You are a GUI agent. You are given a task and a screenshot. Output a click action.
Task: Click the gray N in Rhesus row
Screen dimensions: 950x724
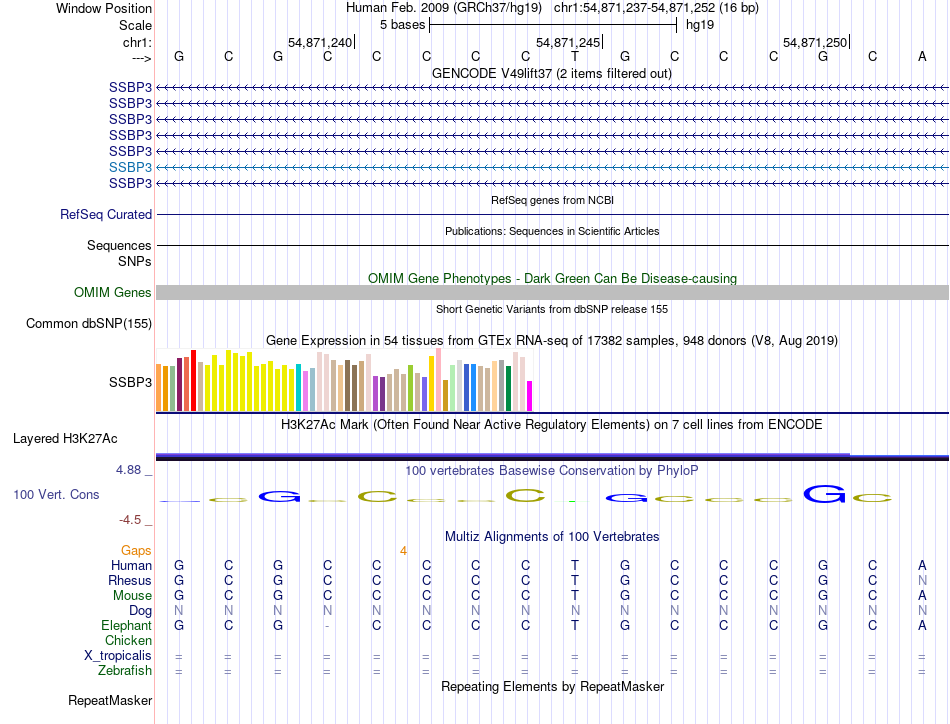[x=922, y=580]
